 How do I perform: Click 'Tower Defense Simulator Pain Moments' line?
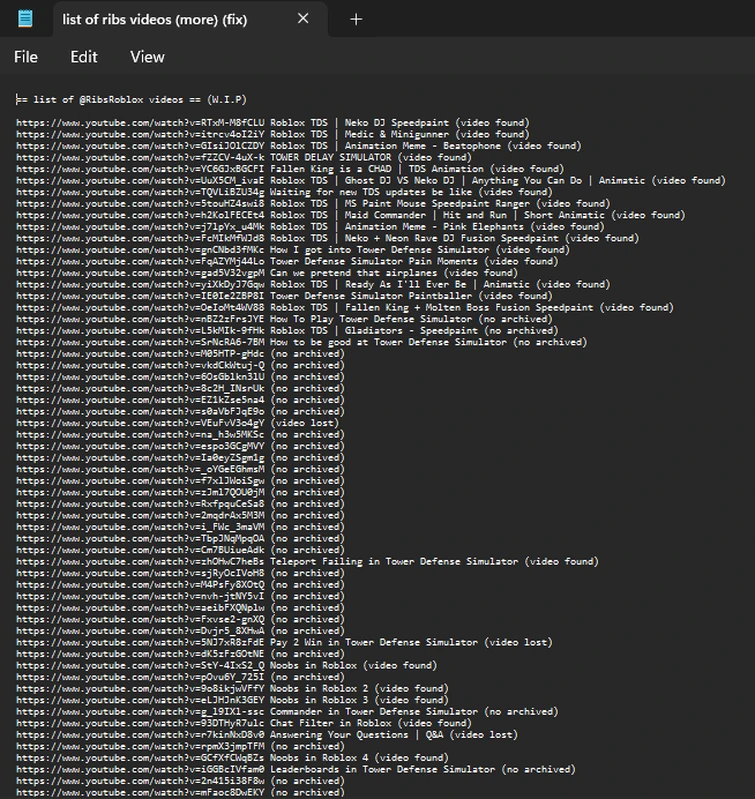click(287, 261)
